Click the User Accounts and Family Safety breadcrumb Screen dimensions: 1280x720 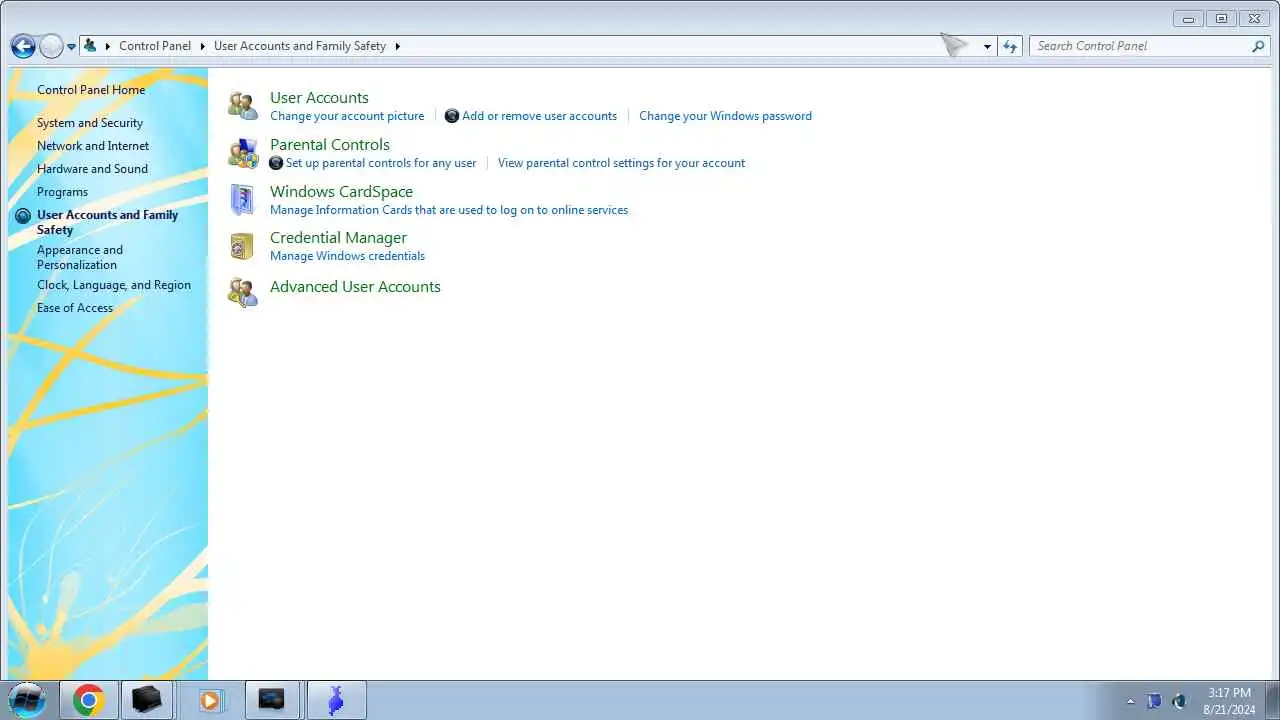300,46
